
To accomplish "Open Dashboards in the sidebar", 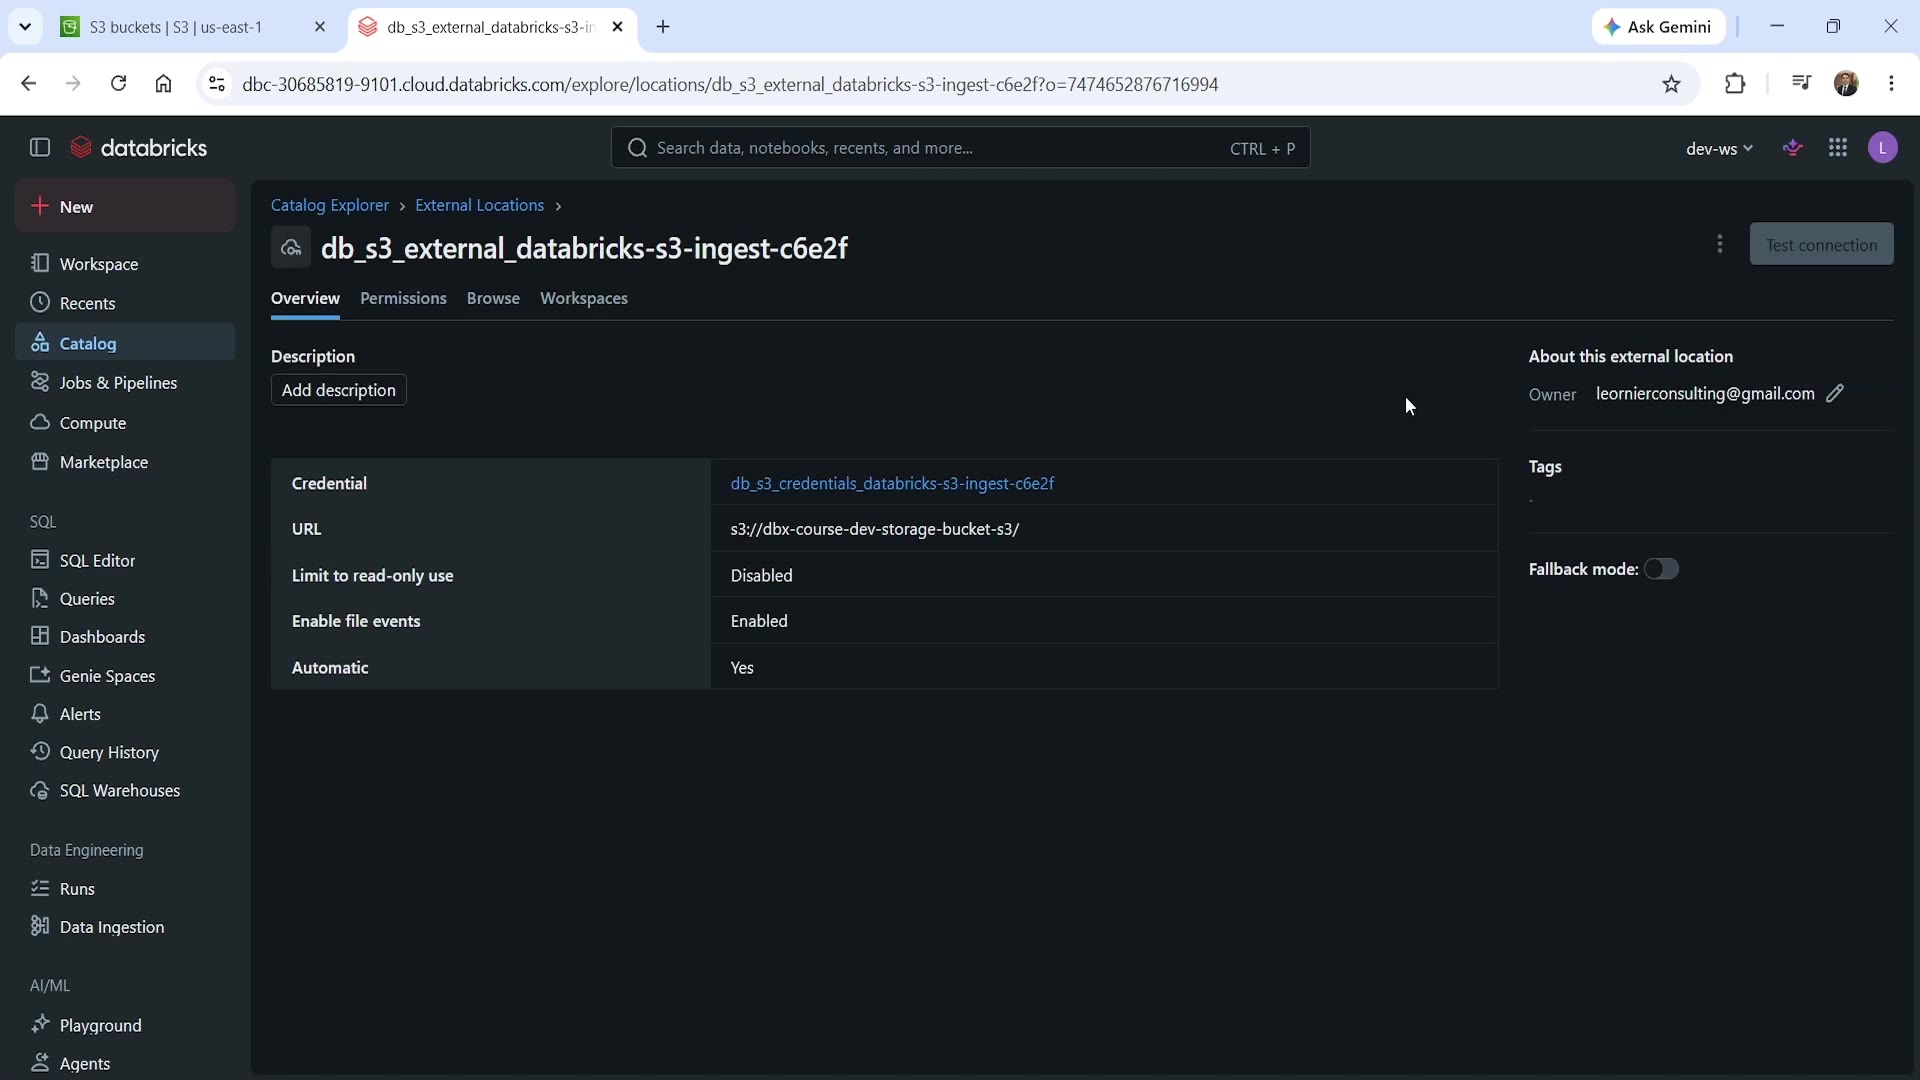I will tap(125, 637).
